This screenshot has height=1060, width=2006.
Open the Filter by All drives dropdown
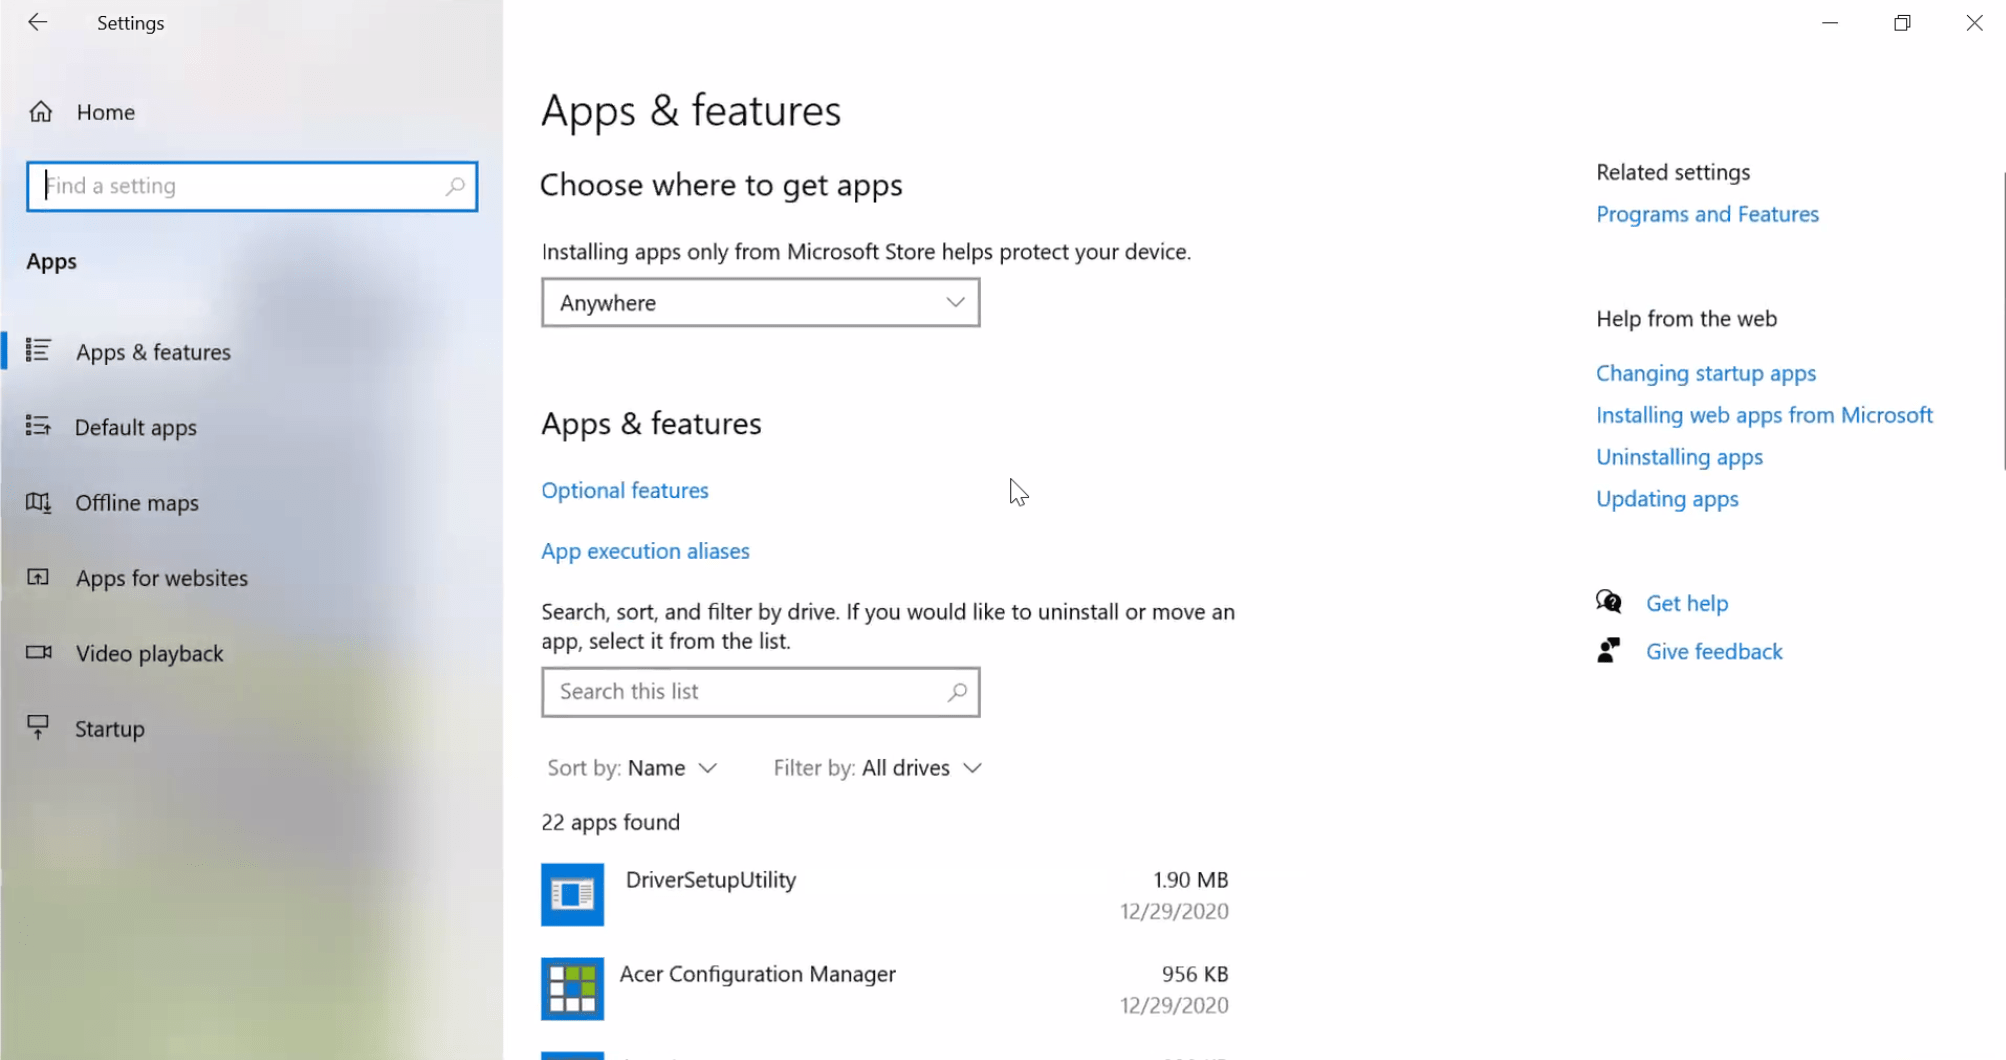(x=878, y=768)
